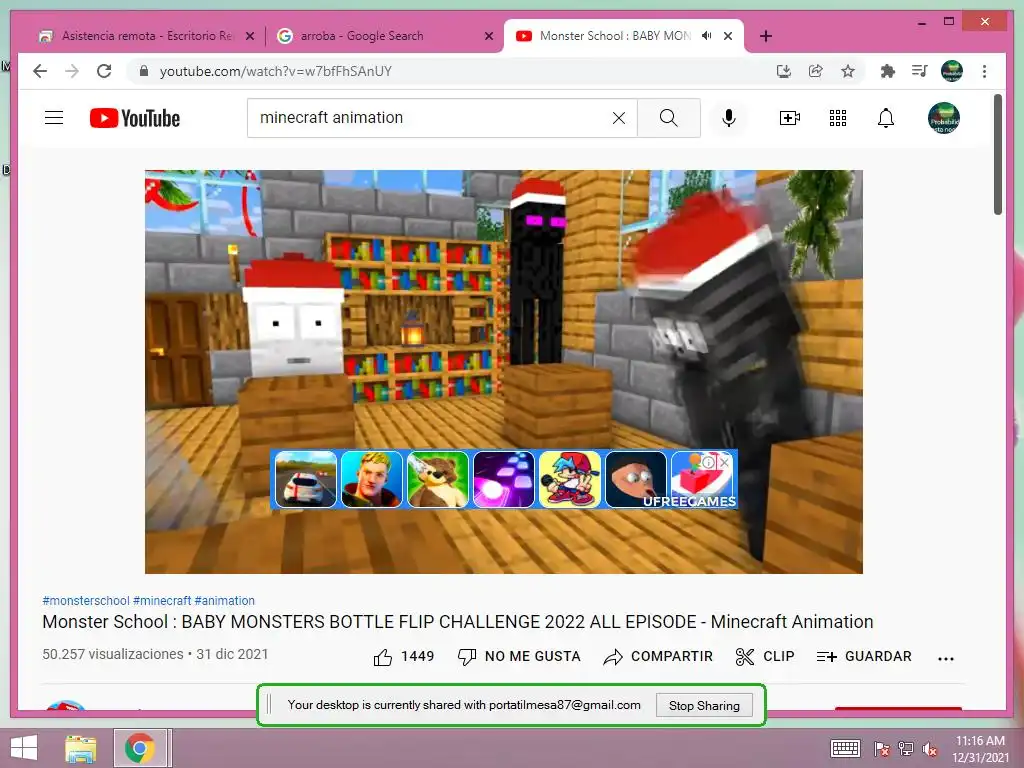The width and height of the screenshot is (1024, 768).
Task: Click the Chrome taskbar icon
Action: (140, 748)
